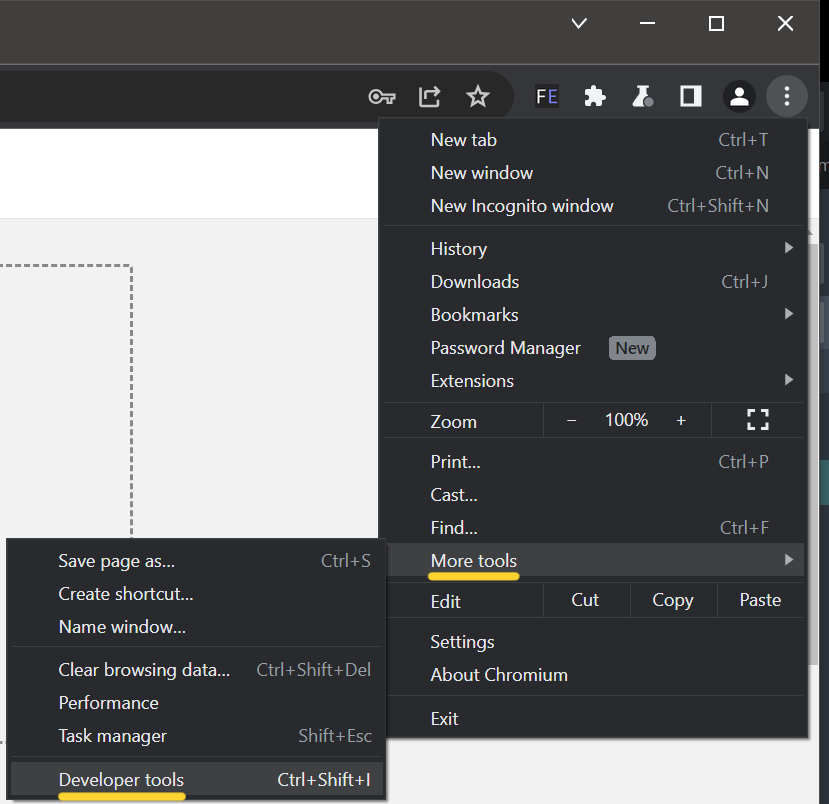Open a New Incognito window
The height and width of the screenshot is (804, 829).
(522, 205)
